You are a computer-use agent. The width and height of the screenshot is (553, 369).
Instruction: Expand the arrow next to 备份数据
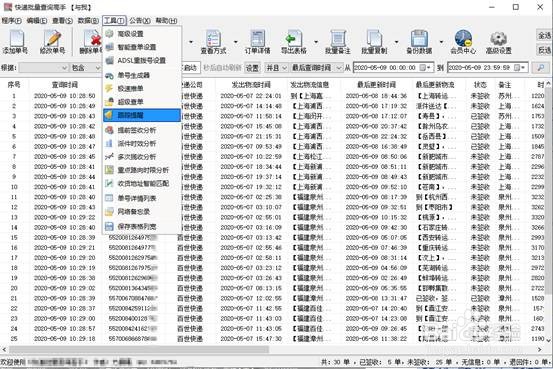point(442,42)
